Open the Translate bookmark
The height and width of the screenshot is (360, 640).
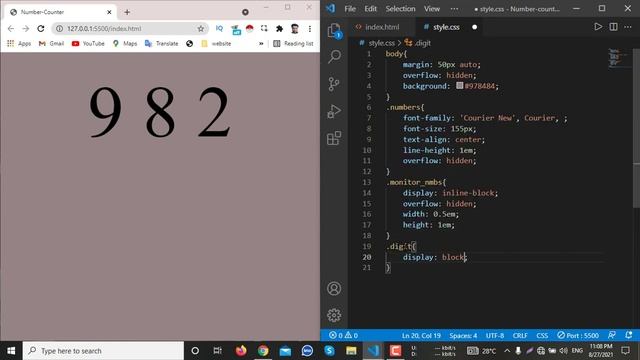point(162,43)
